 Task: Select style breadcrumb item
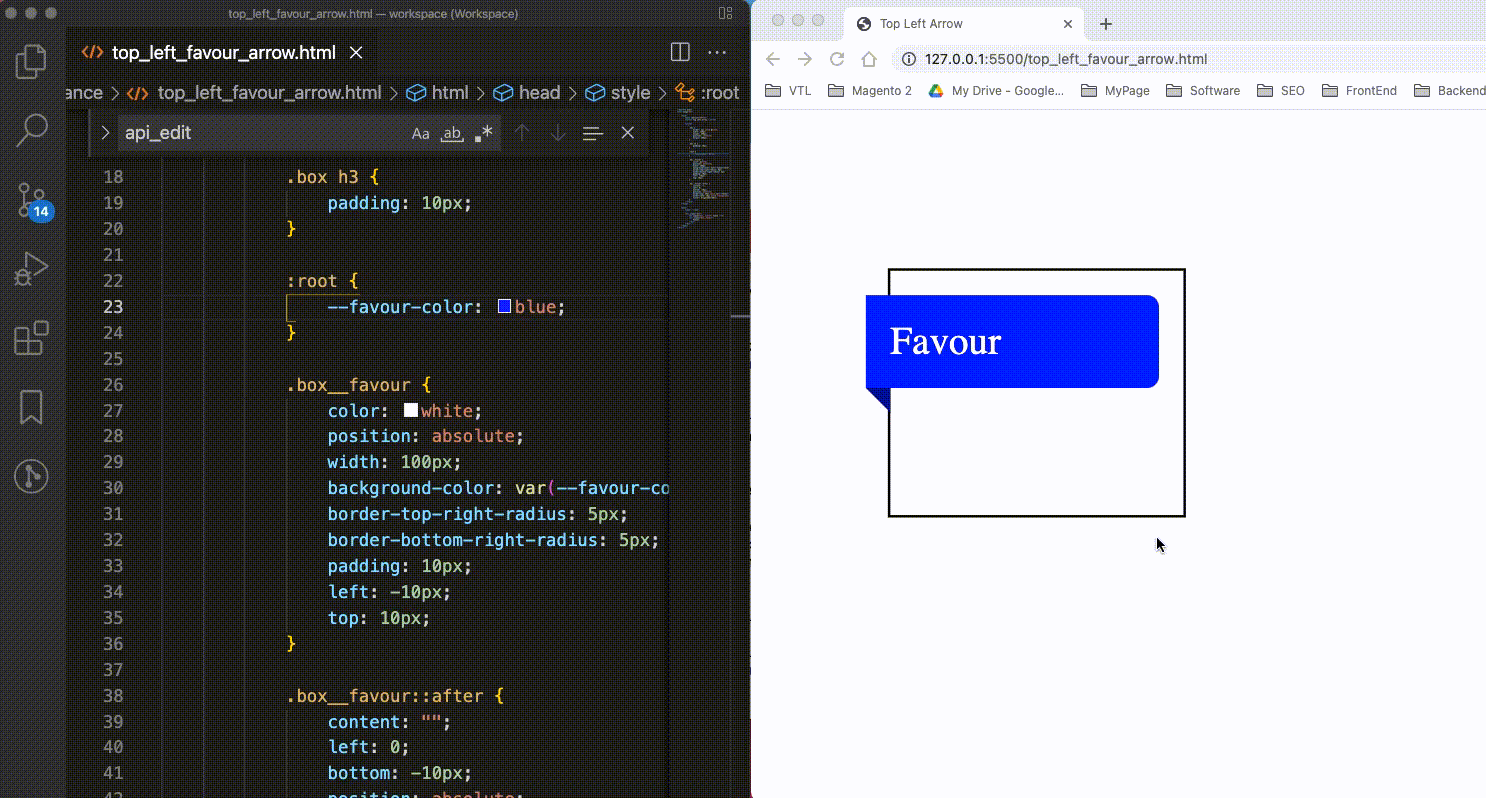618,93
